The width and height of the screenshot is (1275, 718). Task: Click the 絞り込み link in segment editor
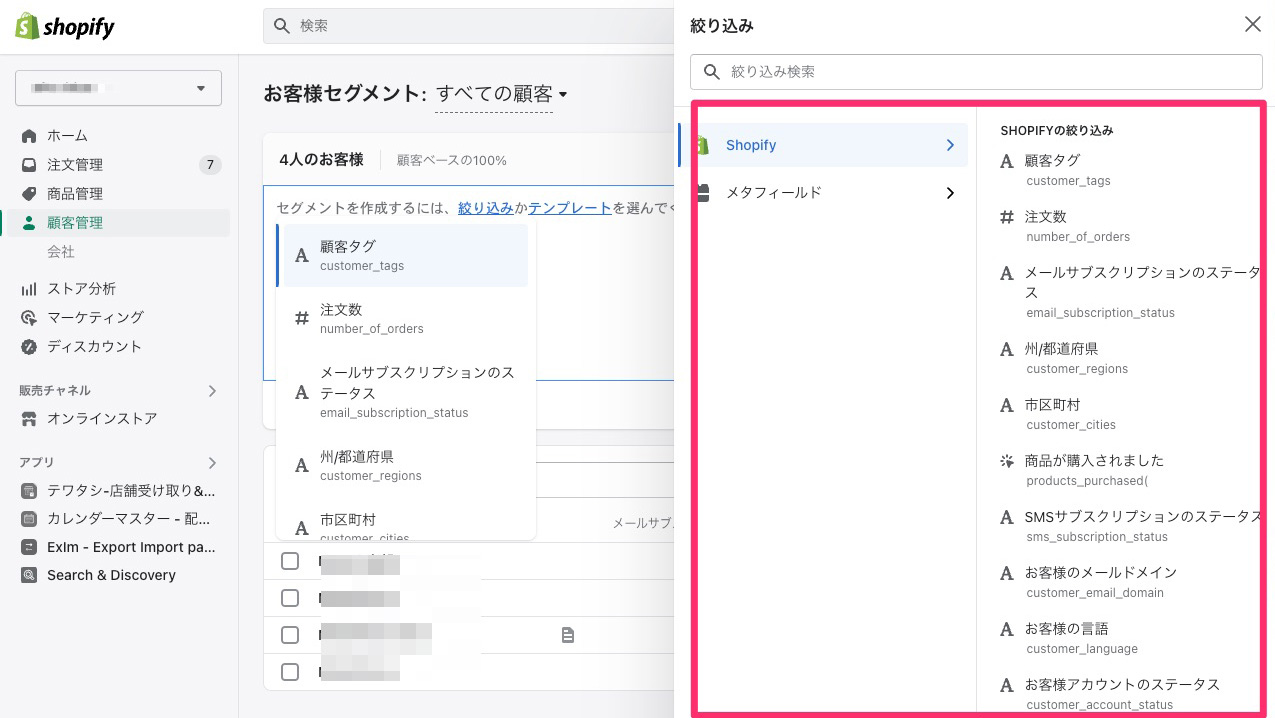(x=486, y=208)
